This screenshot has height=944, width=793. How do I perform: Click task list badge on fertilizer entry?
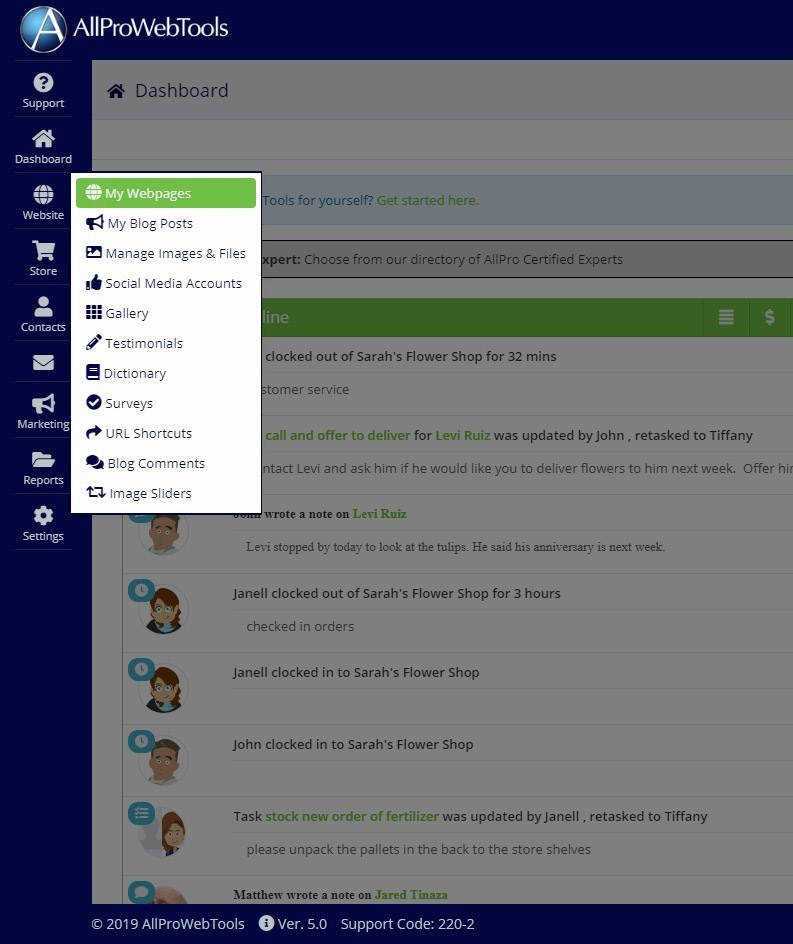(x=141, y=814)
